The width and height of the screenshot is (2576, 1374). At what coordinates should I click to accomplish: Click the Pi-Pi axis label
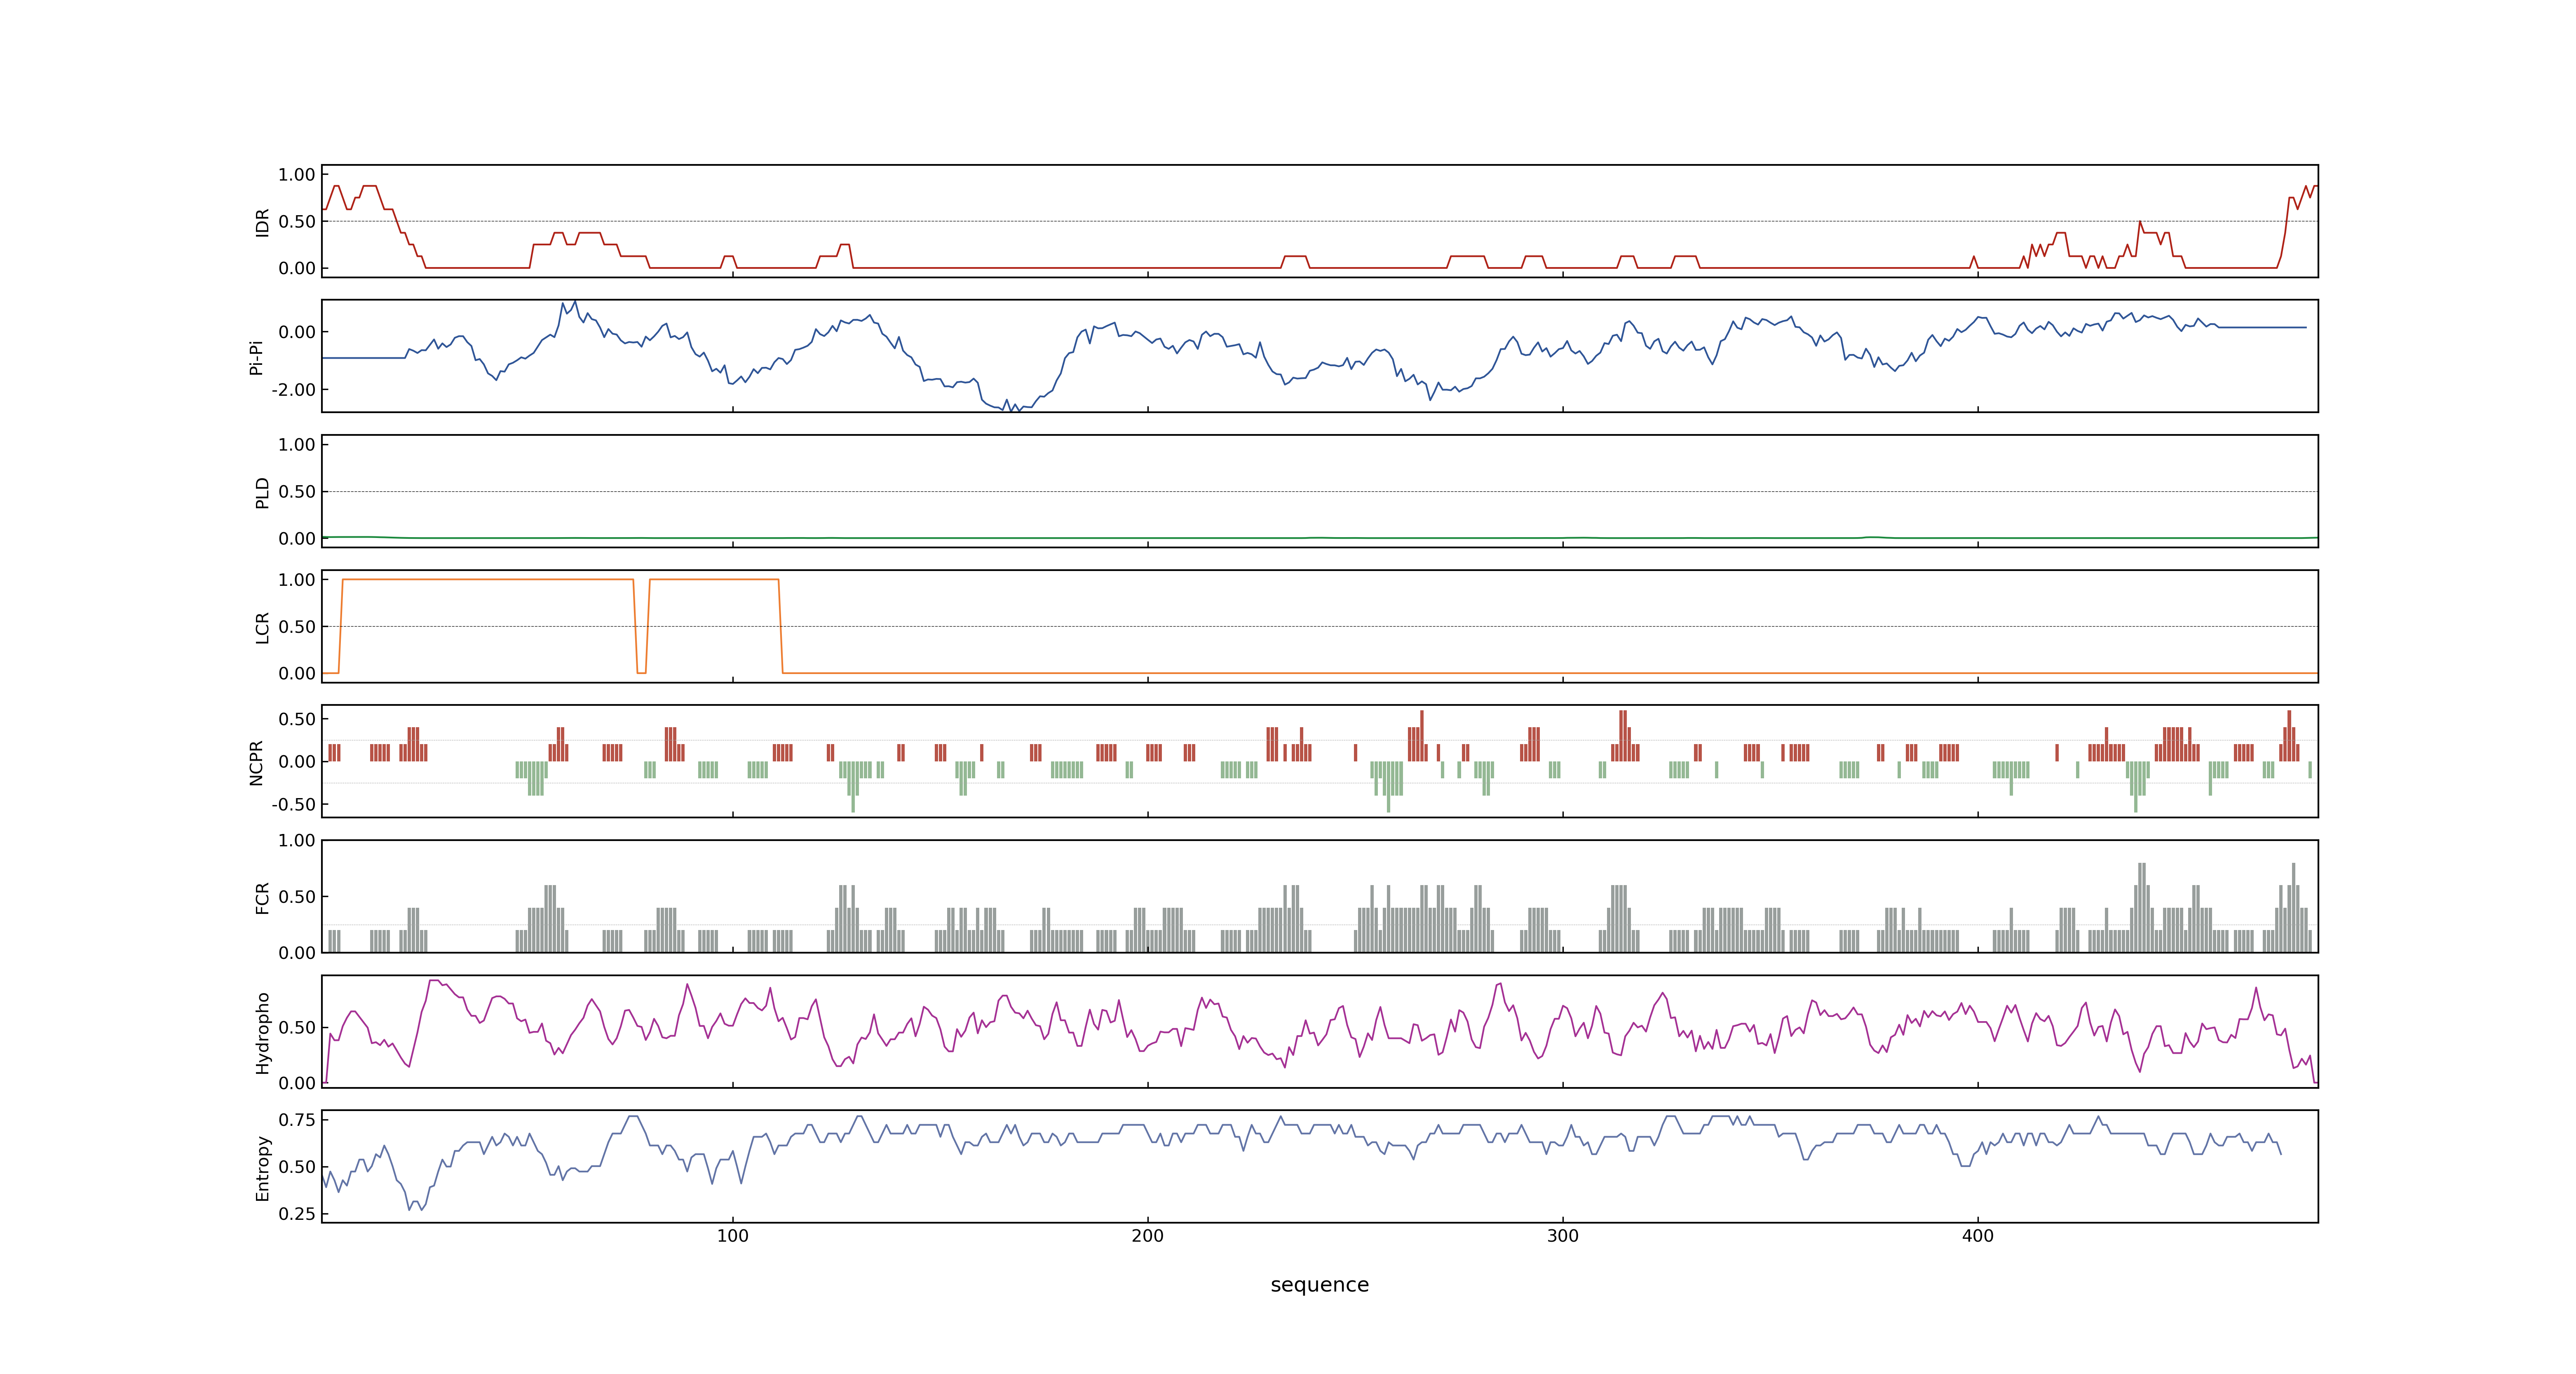256,357
